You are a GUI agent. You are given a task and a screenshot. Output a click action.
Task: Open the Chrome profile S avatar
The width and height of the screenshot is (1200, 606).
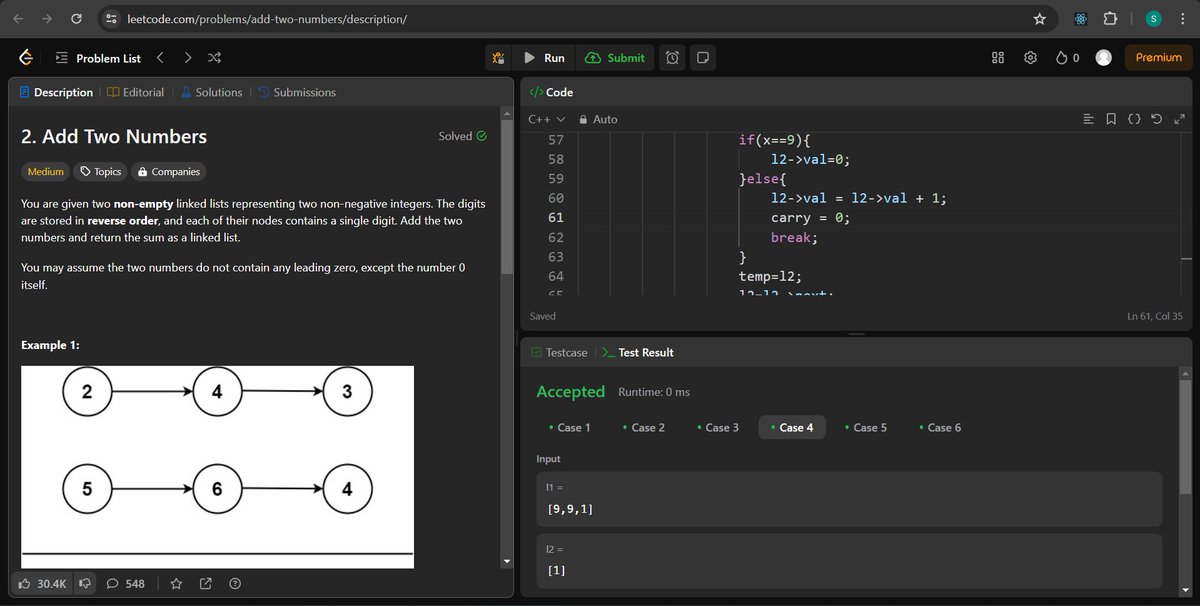[x=1153, y=18]
